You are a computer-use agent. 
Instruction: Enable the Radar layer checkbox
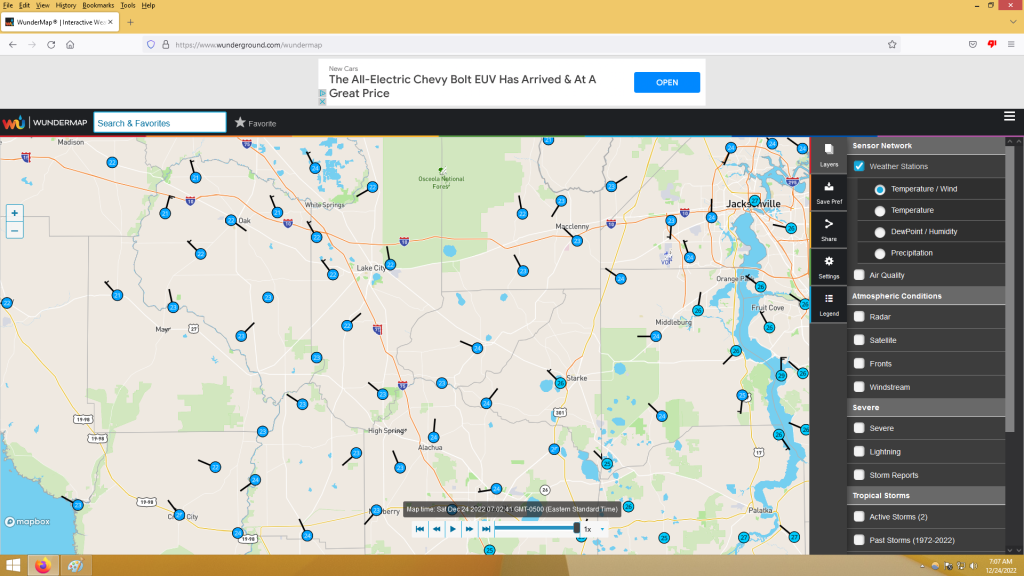coord(859,317)
